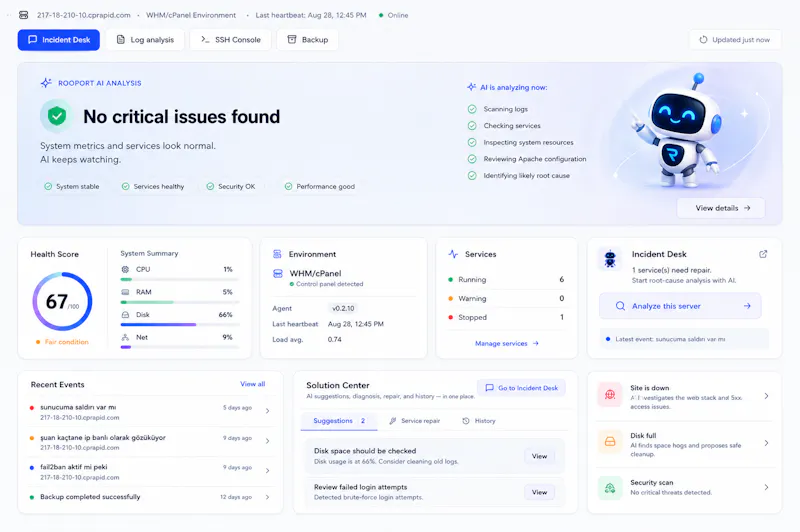Open the Manage services link

[x=507, y=343]
